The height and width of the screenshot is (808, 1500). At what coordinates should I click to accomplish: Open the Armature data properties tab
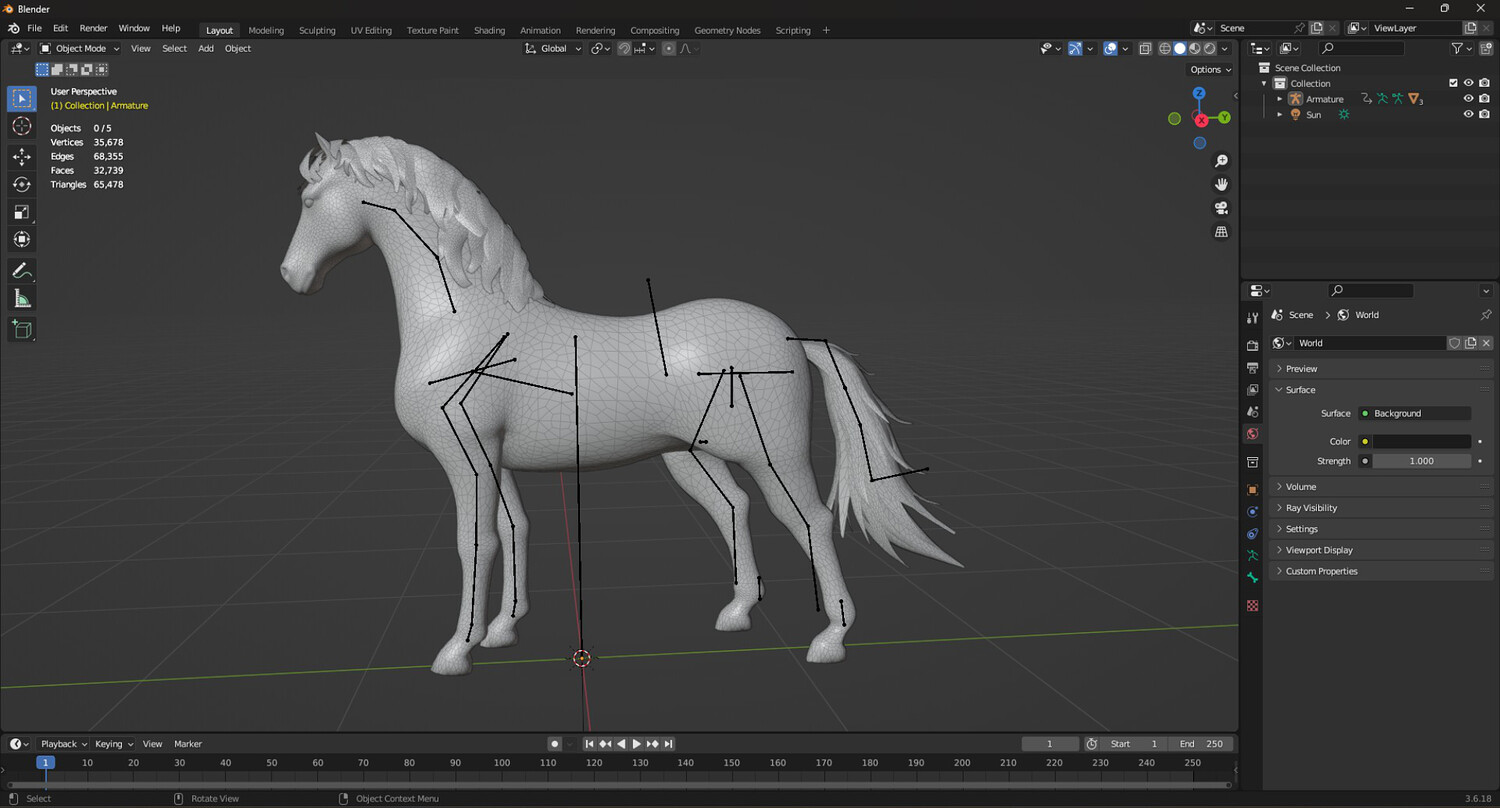[1253, 556]
